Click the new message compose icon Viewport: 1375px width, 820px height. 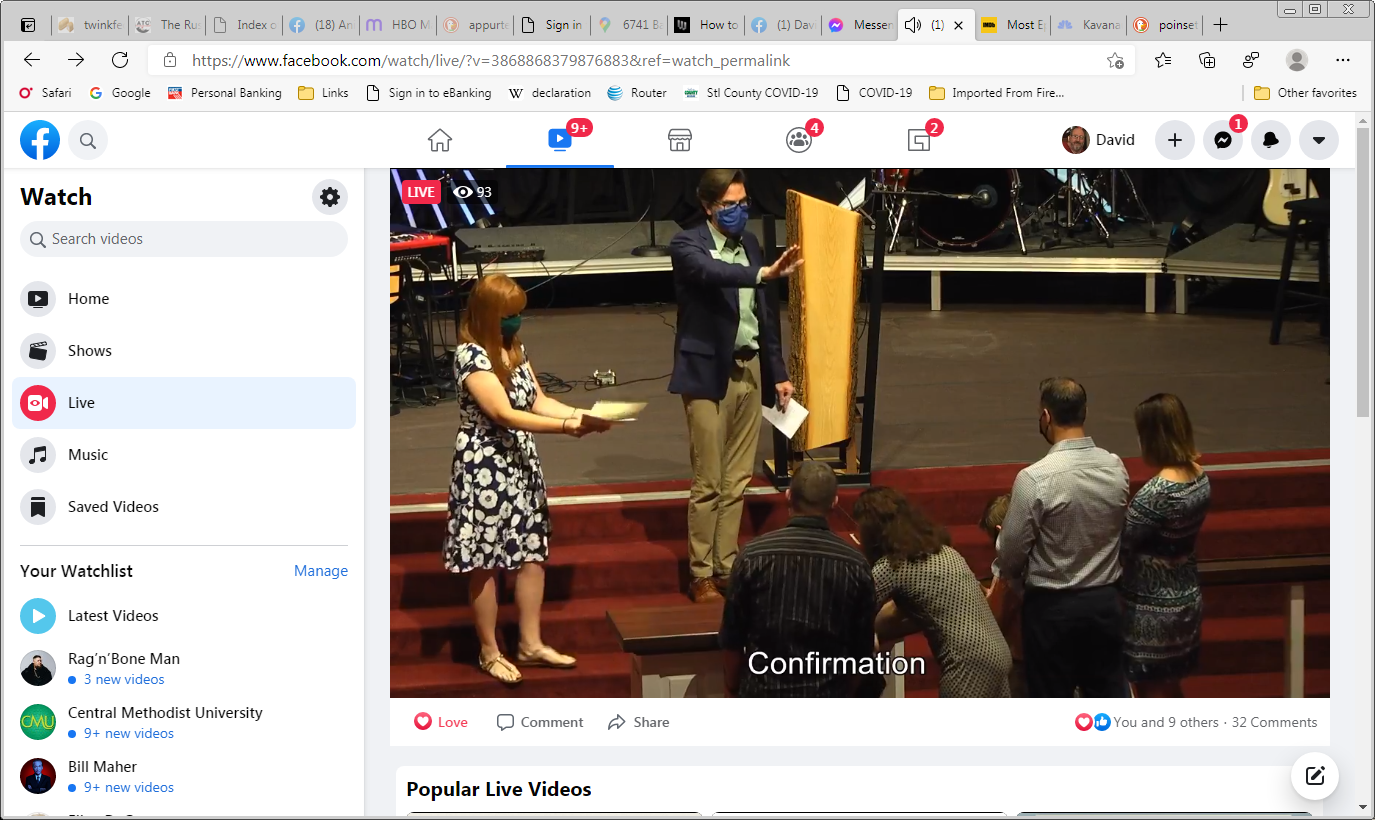point(1315,775)
